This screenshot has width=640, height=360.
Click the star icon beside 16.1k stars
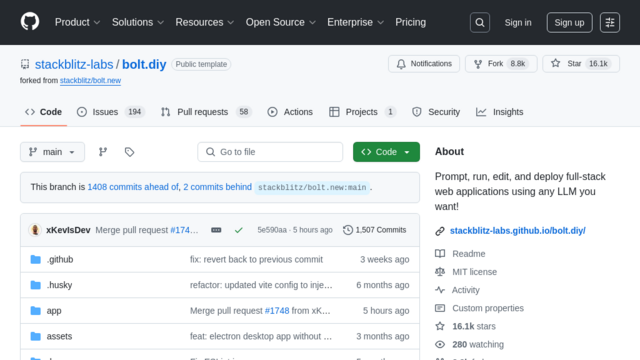point(440,326)
